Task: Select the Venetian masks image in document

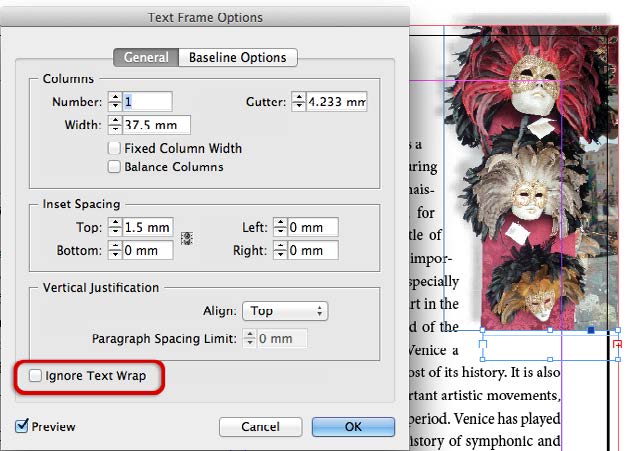Action: 534,177
